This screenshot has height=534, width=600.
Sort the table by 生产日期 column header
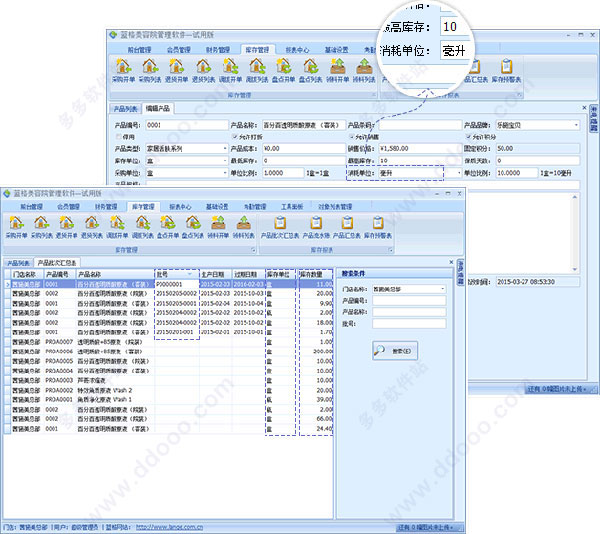216,274
